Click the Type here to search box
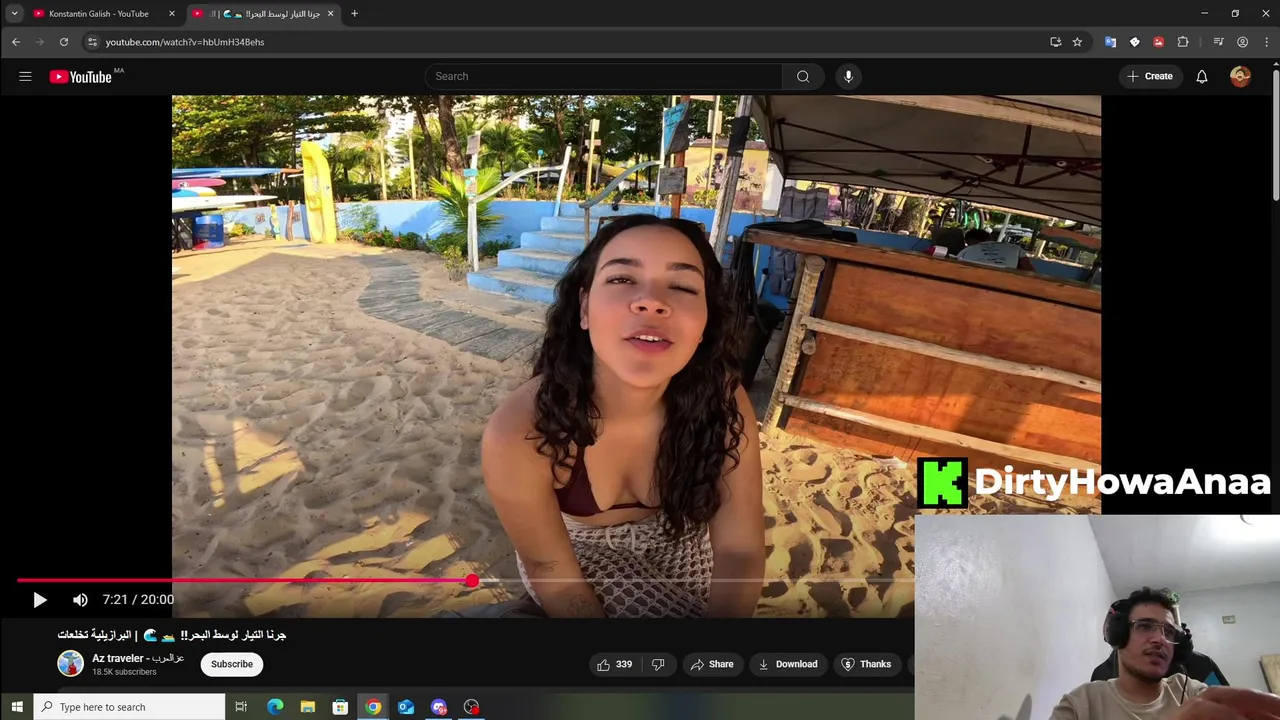Screen dimensions: 1280x720 coord(129,707)
